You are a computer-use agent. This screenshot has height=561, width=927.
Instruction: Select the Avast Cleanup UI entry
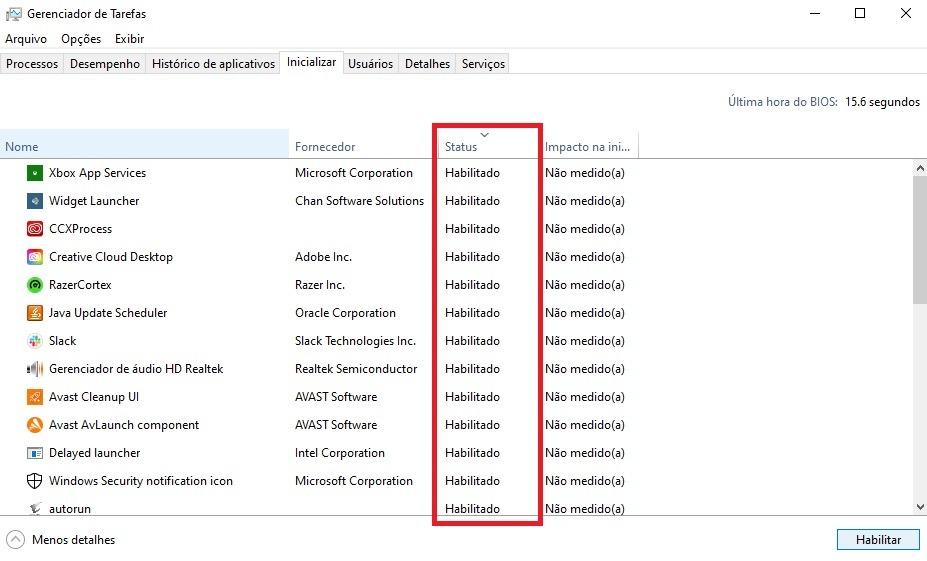(x=94, y=397)
